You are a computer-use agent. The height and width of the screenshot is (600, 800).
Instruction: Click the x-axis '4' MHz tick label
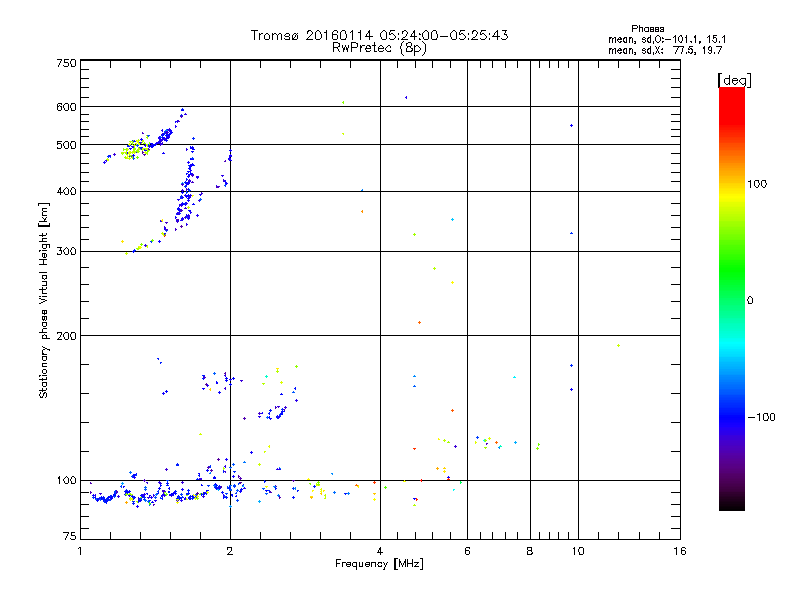(380, 551)
